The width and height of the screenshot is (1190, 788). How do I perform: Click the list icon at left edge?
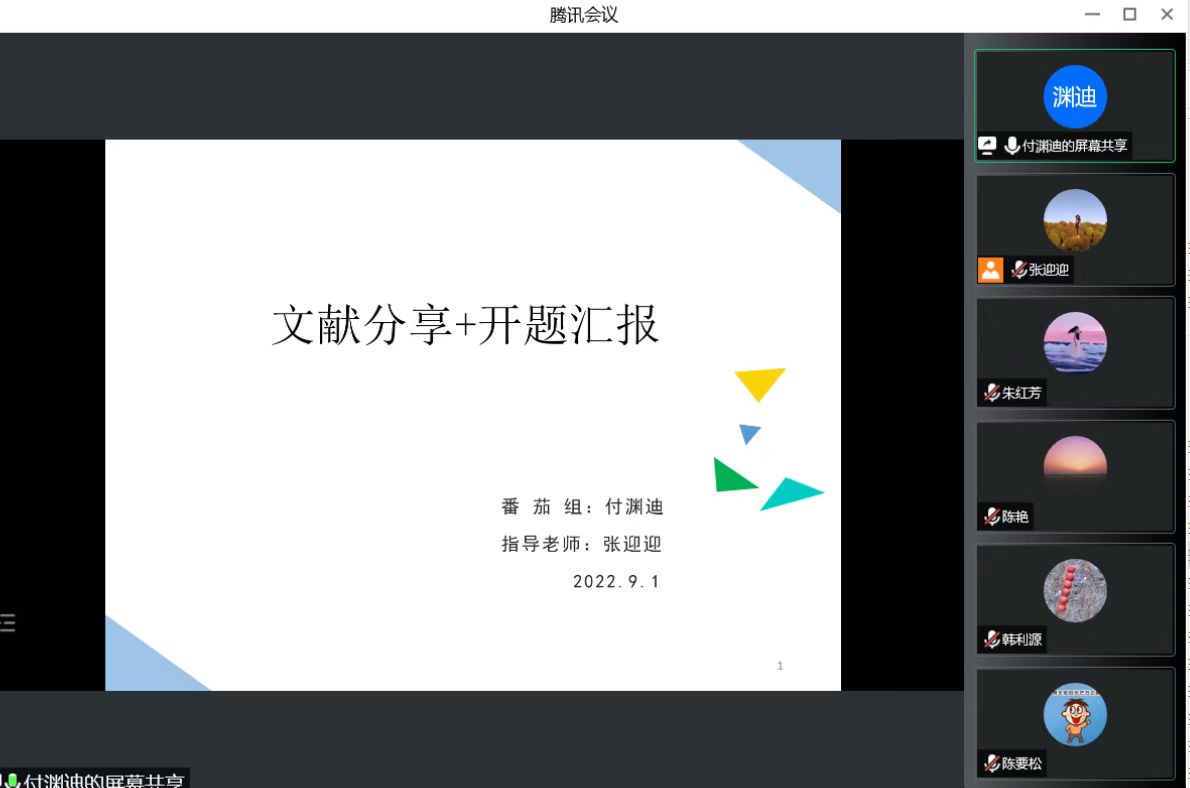(x=7, y=623)
